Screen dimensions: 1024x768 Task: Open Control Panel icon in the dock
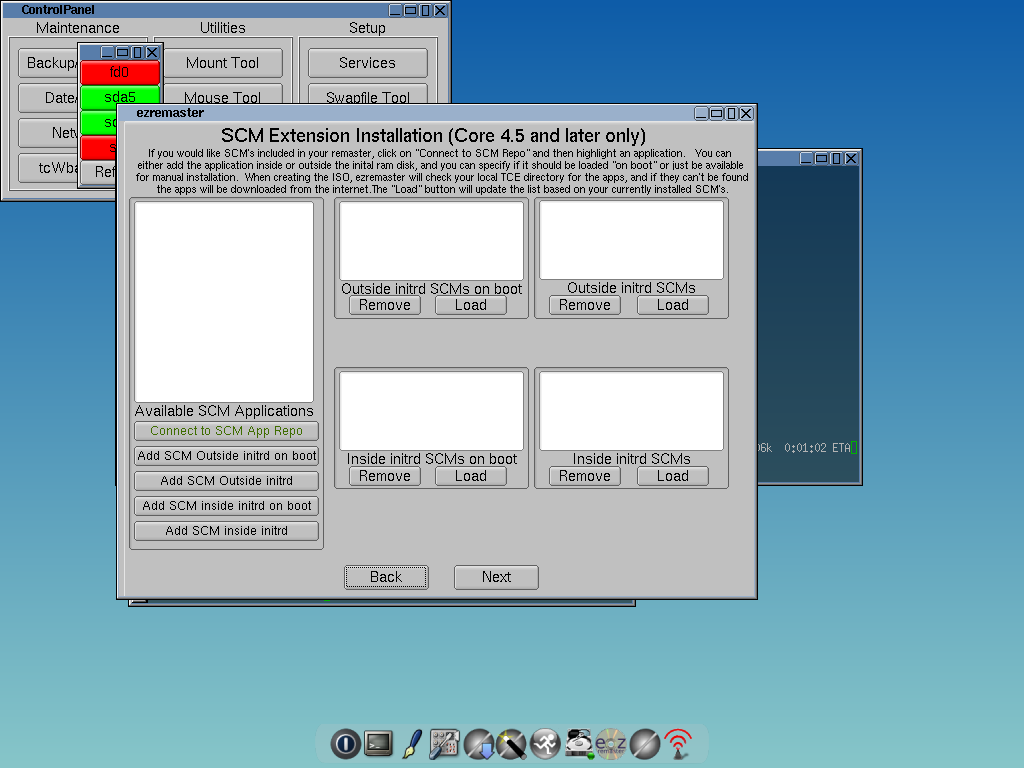(444, 743)
